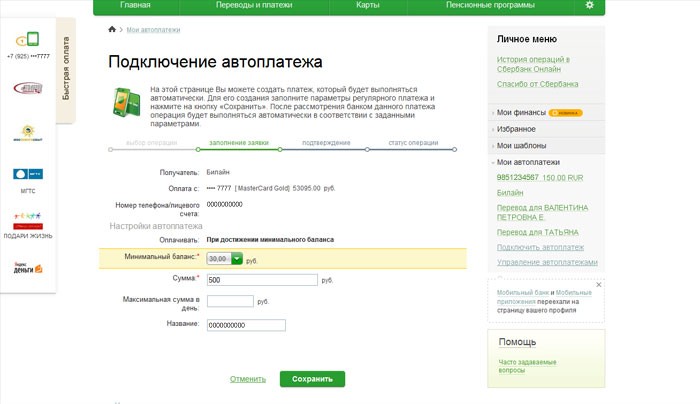Expand Избранное section
This screenshot has width=700, height=404.
coord(516,129)
